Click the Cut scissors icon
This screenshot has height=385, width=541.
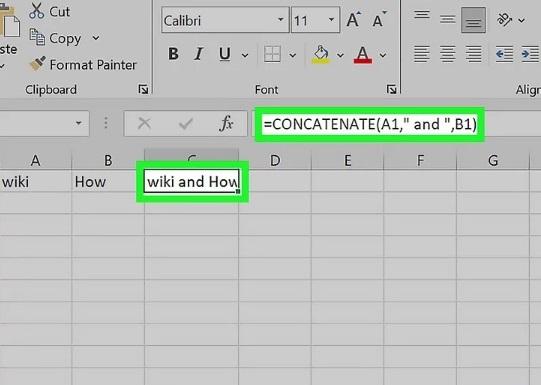pyautogui.click(x=37, y=11)
